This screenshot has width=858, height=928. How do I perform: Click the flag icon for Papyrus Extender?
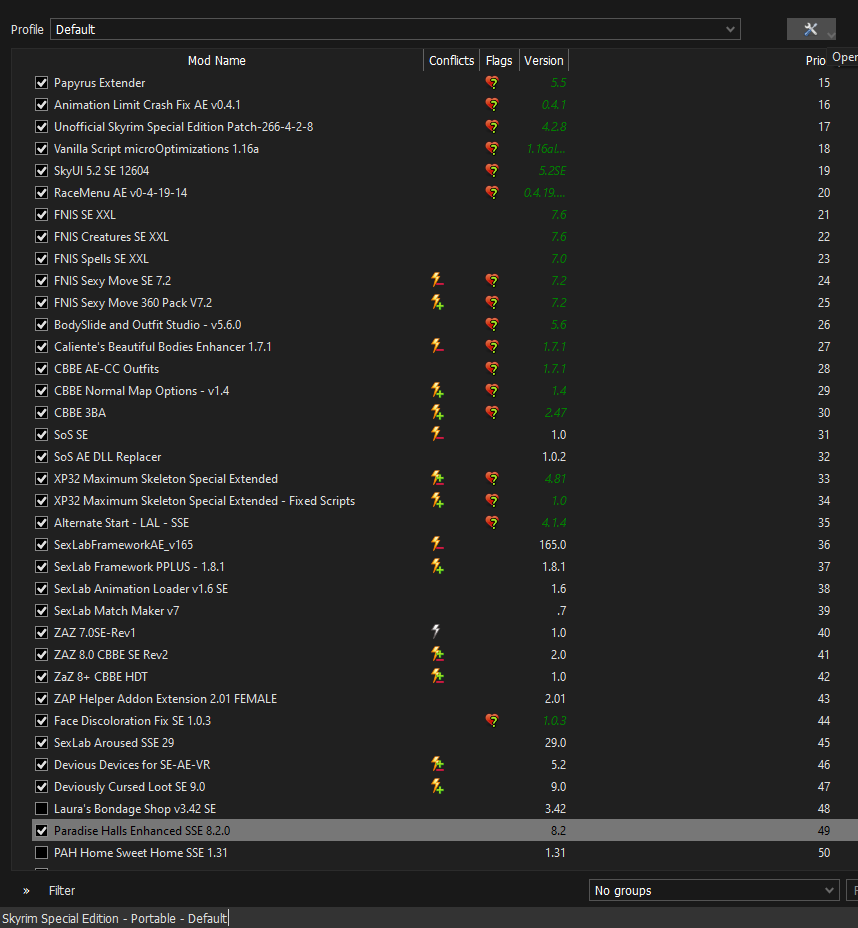point(492,83)
